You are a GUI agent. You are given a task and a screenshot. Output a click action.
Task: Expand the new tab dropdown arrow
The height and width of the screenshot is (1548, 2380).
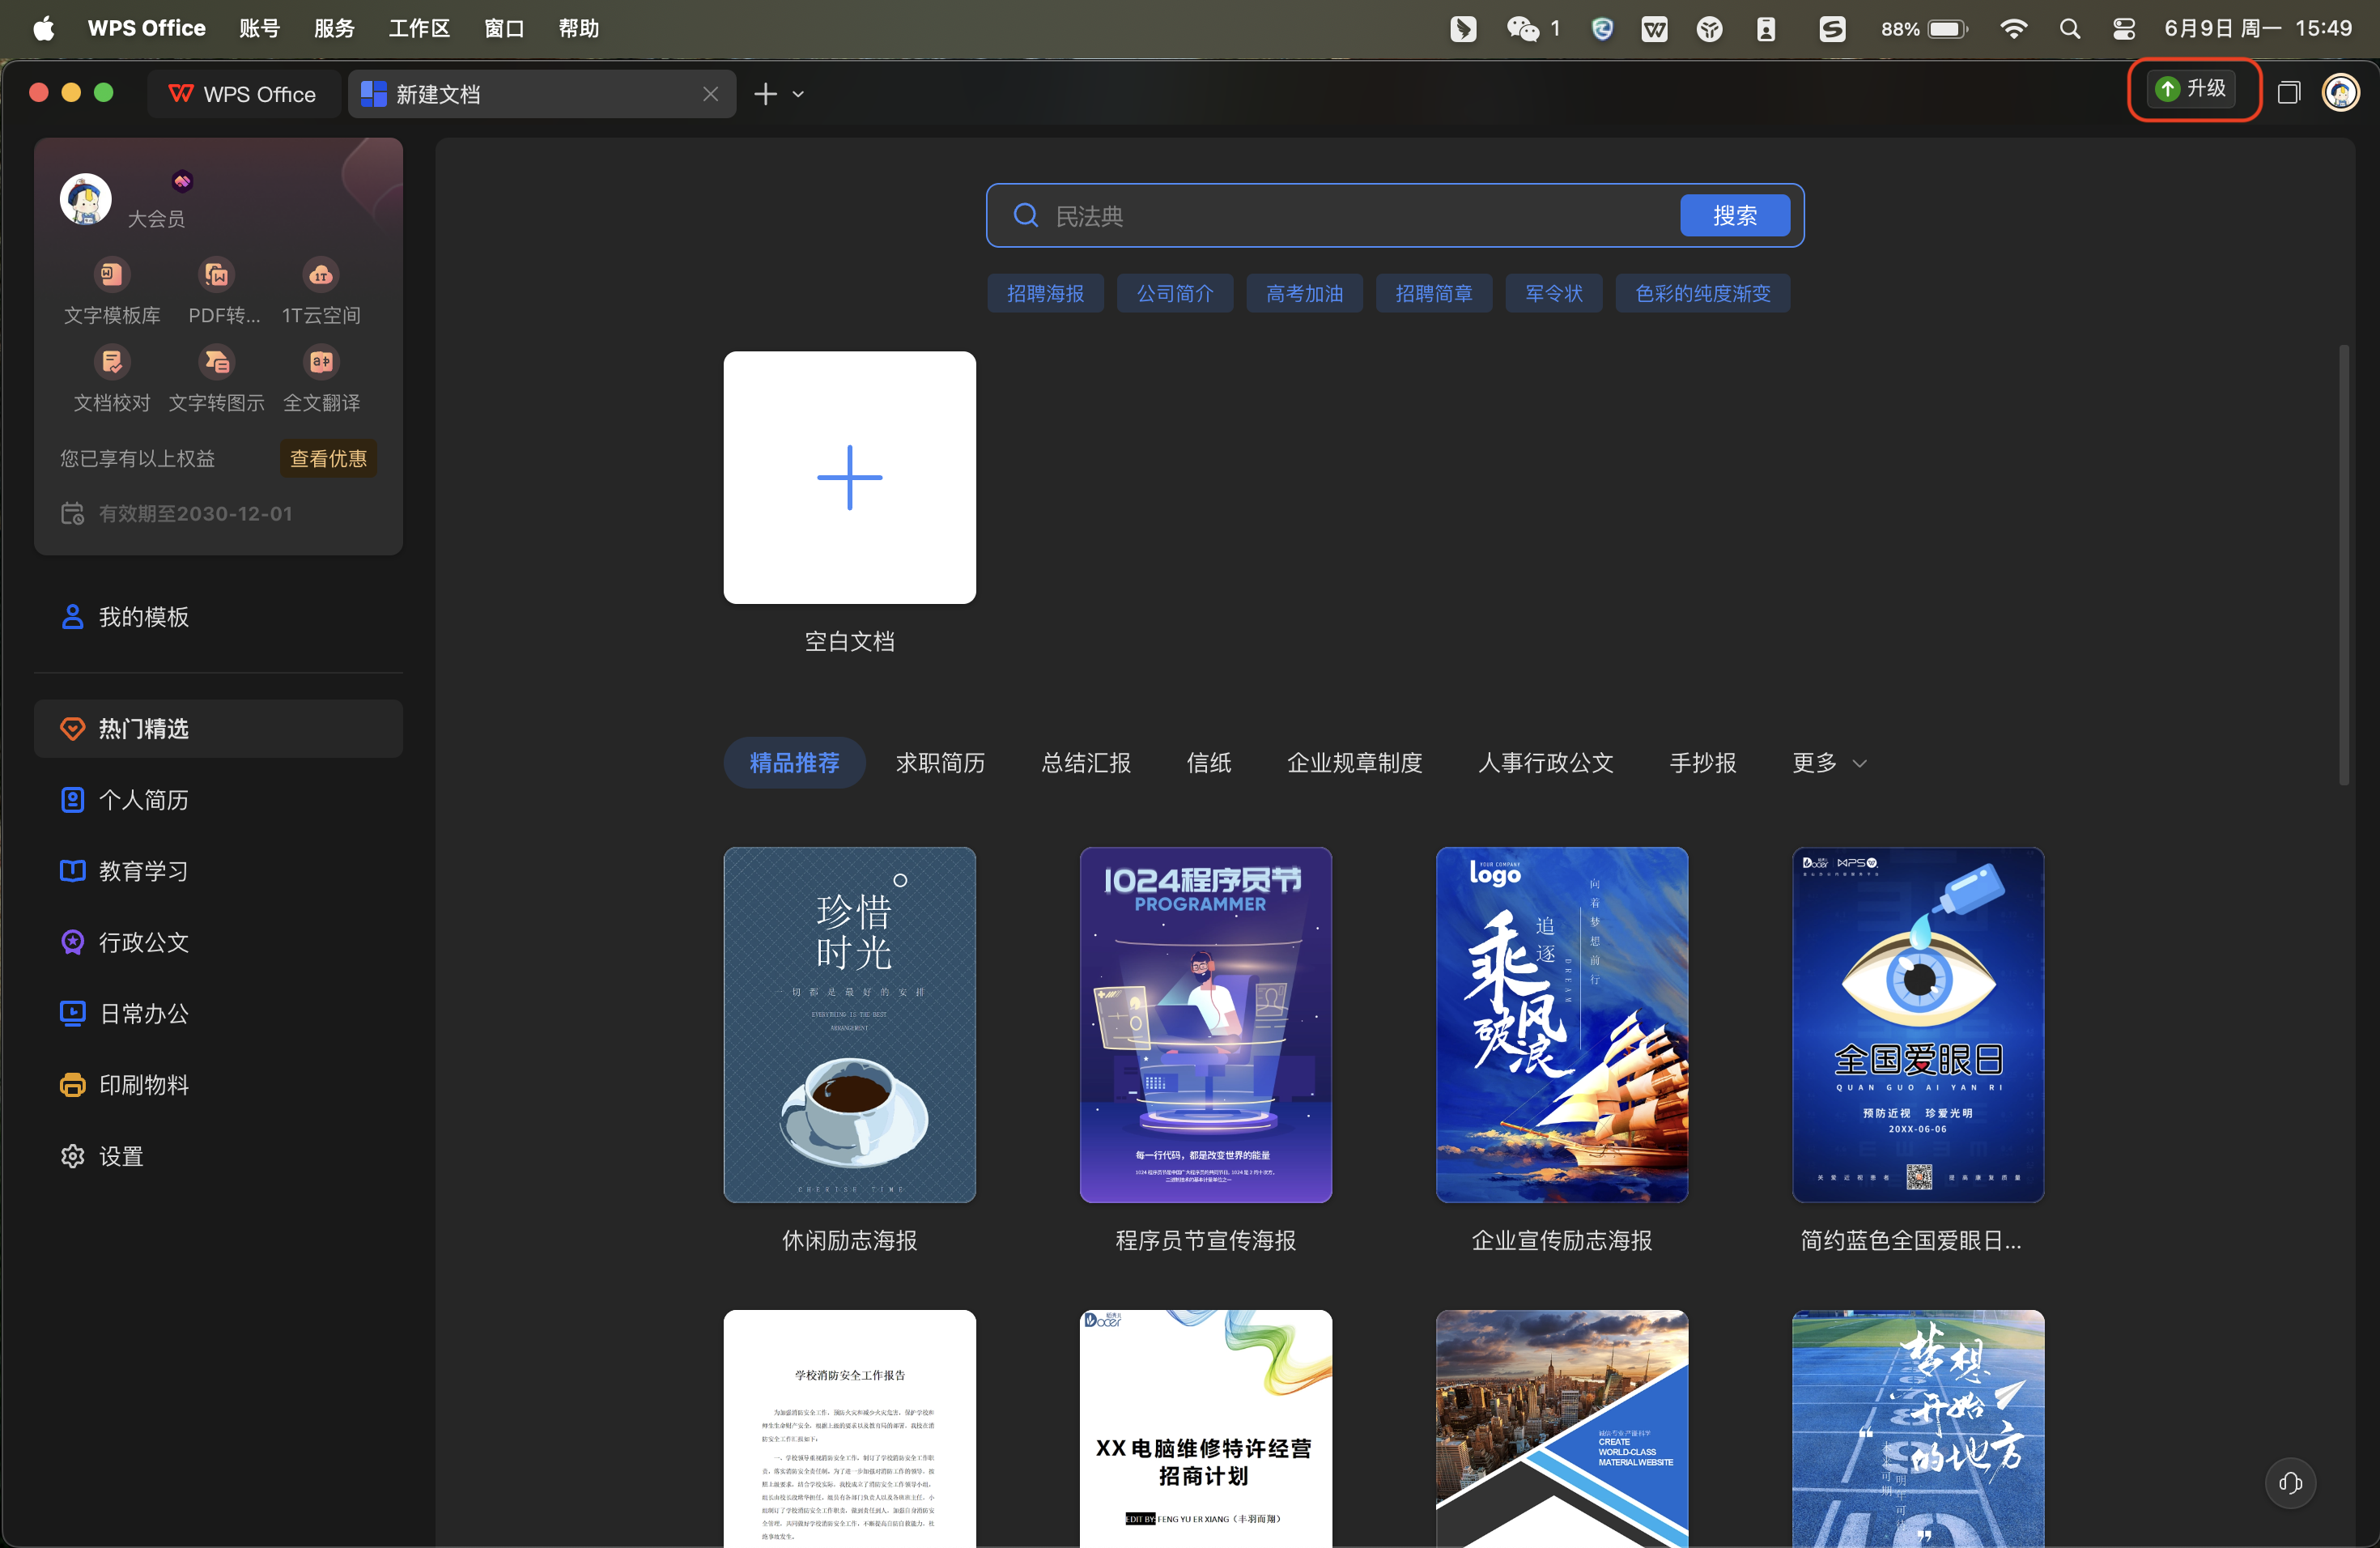click(798, 94)
